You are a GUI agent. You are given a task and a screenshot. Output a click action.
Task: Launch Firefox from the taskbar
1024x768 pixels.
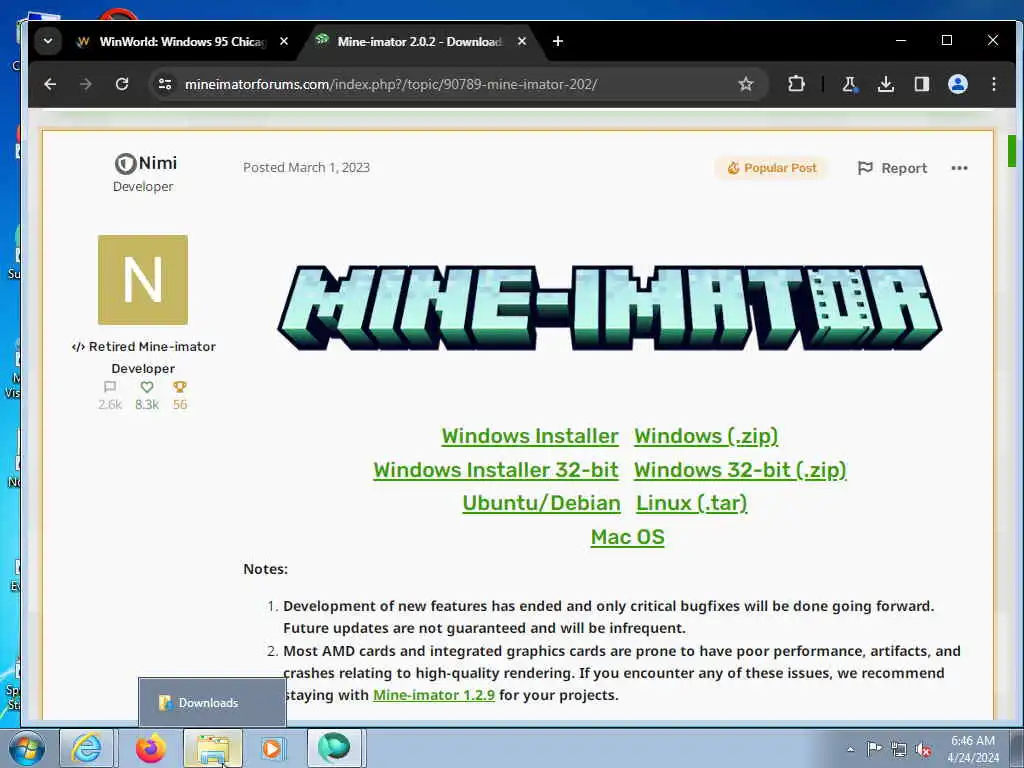pyautogui.click(x=151, y=748)
